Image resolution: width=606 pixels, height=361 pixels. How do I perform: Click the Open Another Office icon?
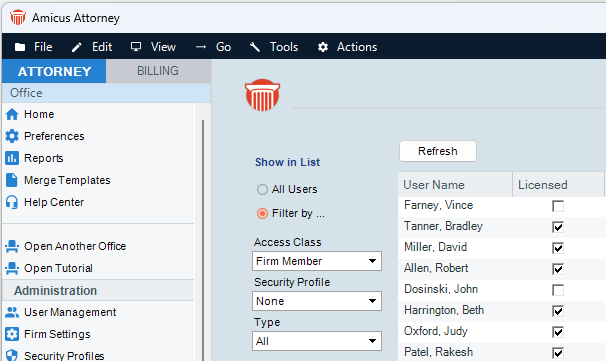[12, 246]
